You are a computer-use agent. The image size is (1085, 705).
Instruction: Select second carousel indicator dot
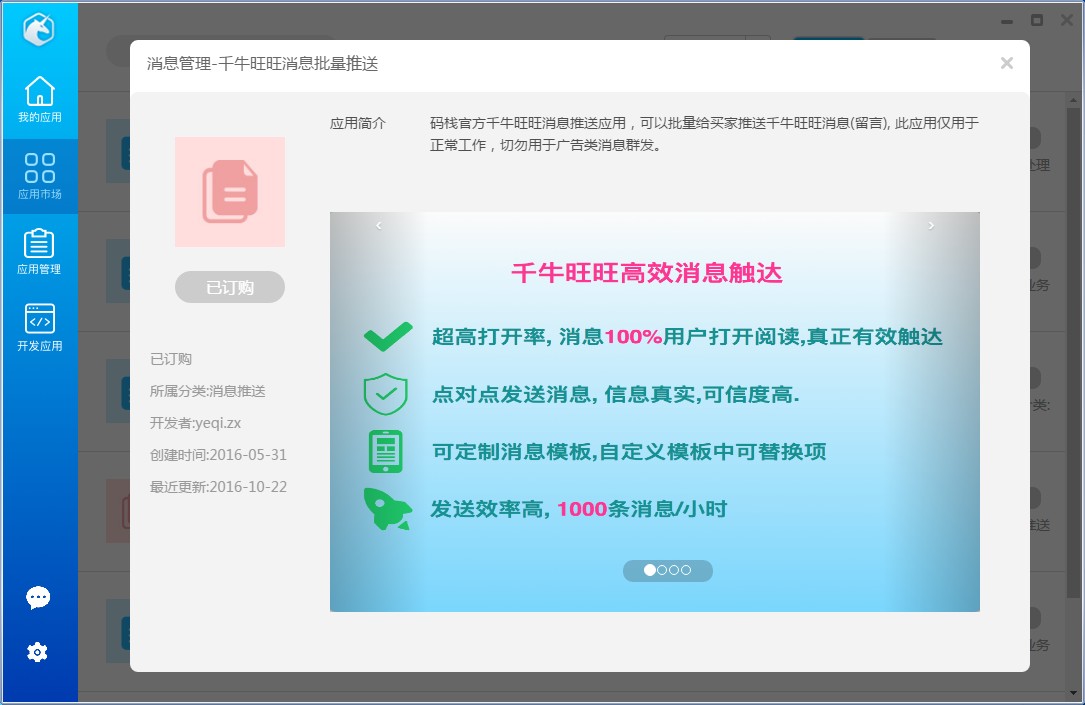662,570
